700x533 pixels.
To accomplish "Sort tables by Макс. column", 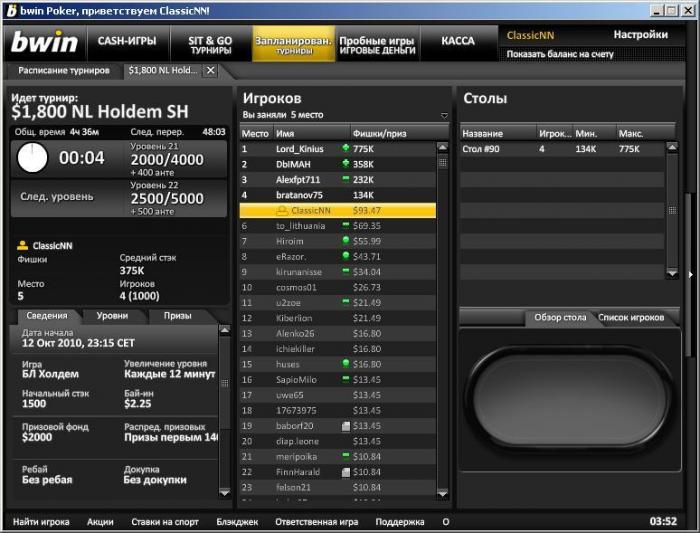I will (x=645, y=133).
